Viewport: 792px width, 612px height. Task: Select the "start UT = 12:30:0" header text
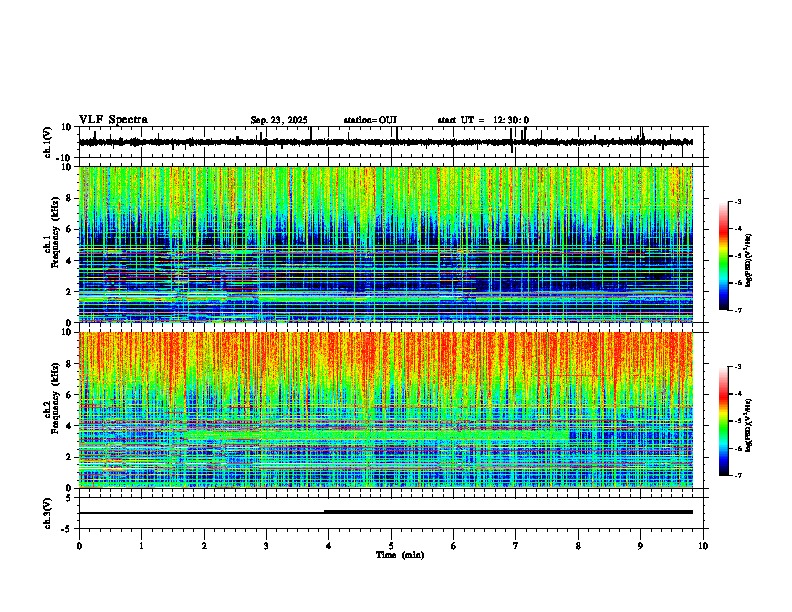(483, 120)
